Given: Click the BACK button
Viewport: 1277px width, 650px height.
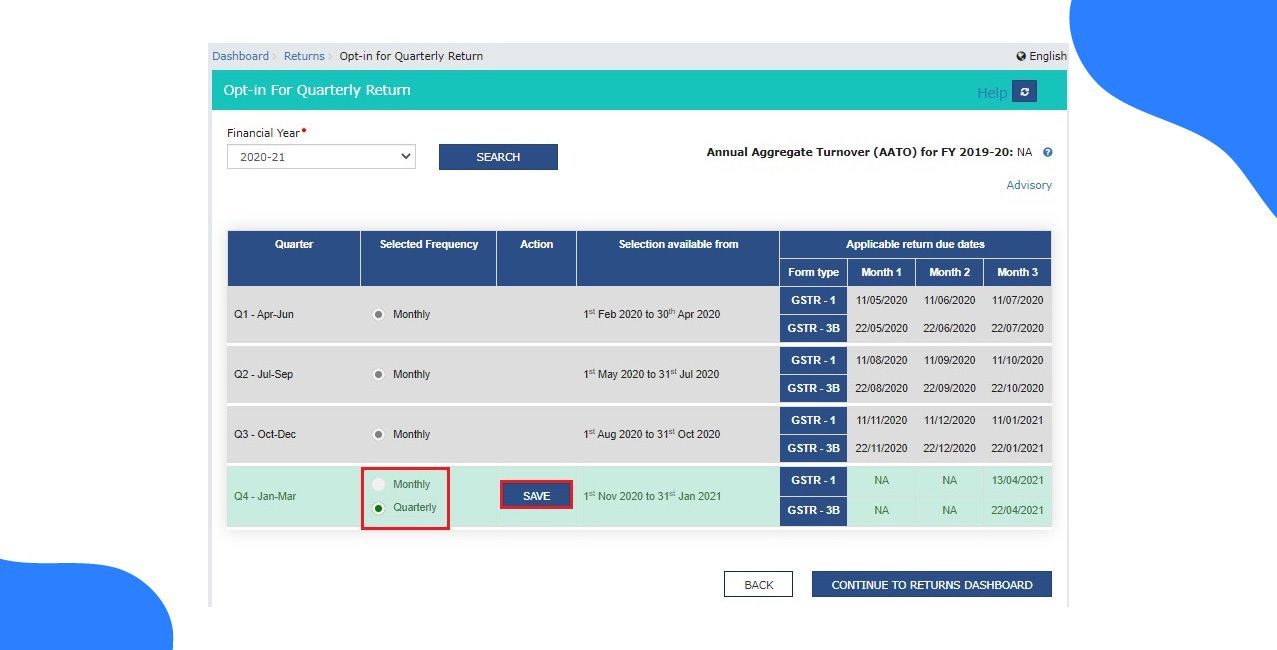Looking at the screenshot, I should [758, 584].
